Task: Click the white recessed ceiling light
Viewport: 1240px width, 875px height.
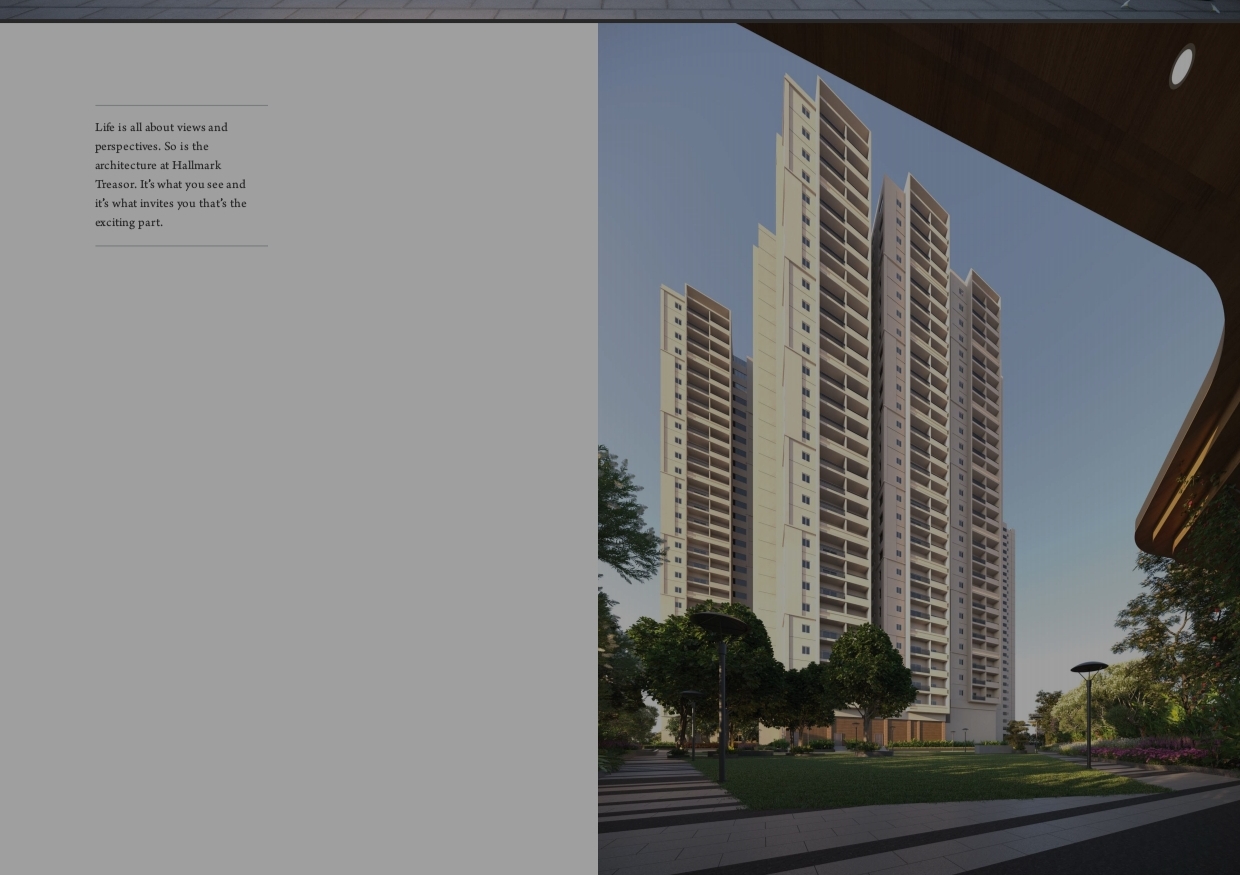Action: point(1181,66)
